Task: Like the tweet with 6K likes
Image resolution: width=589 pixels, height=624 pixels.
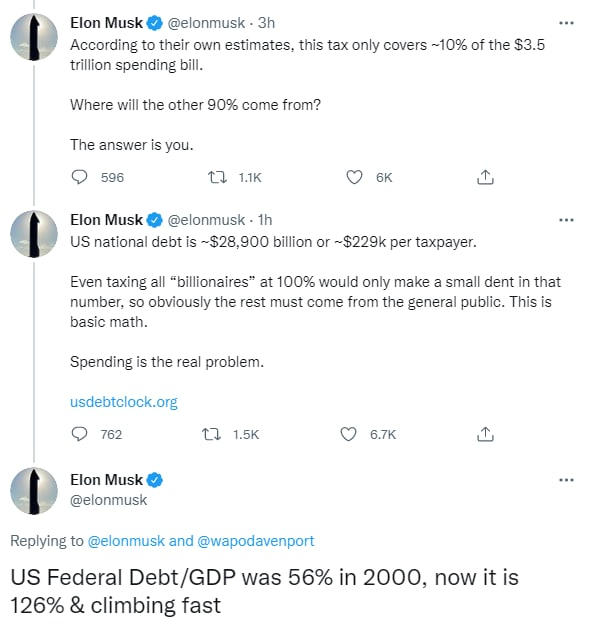Action: click(354, 177)
